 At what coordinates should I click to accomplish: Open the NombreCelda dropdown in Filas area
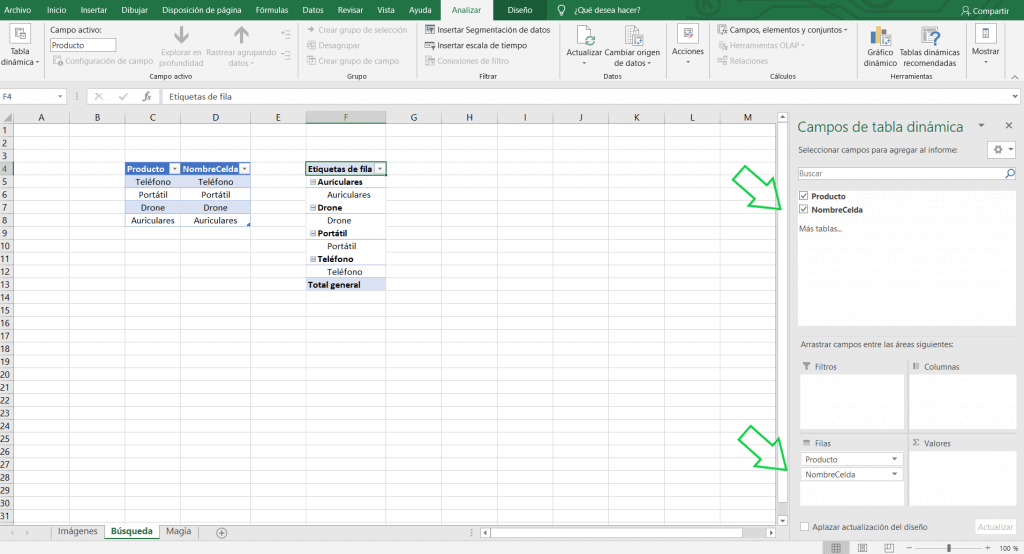[895, 474]
